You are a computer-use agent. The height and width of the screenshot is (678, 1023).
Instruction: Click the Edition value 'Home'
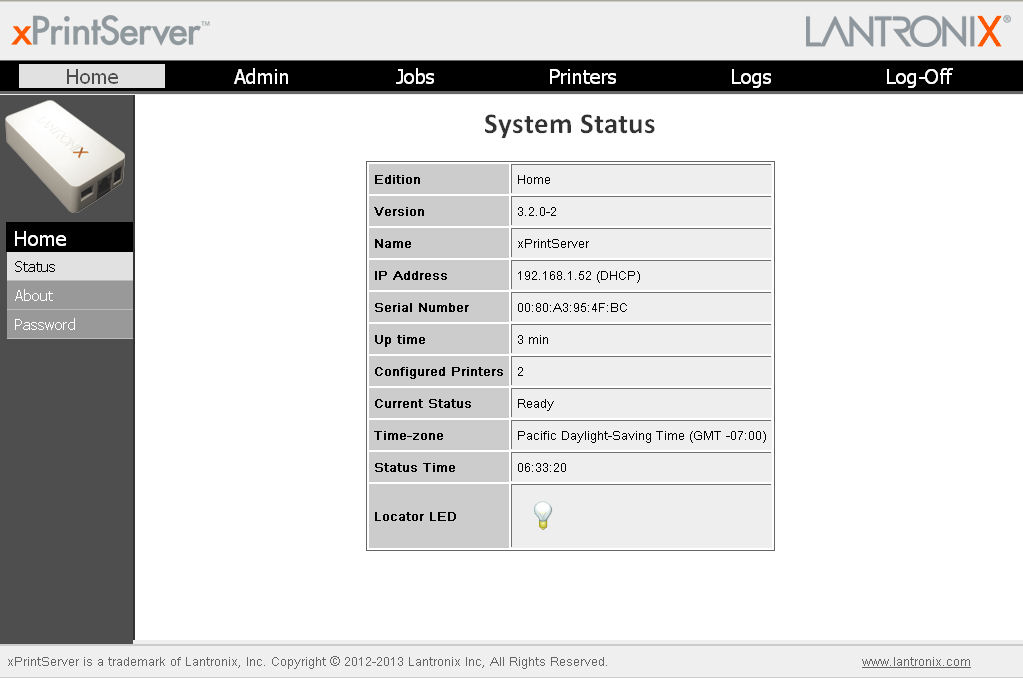(x=534, y=179)
